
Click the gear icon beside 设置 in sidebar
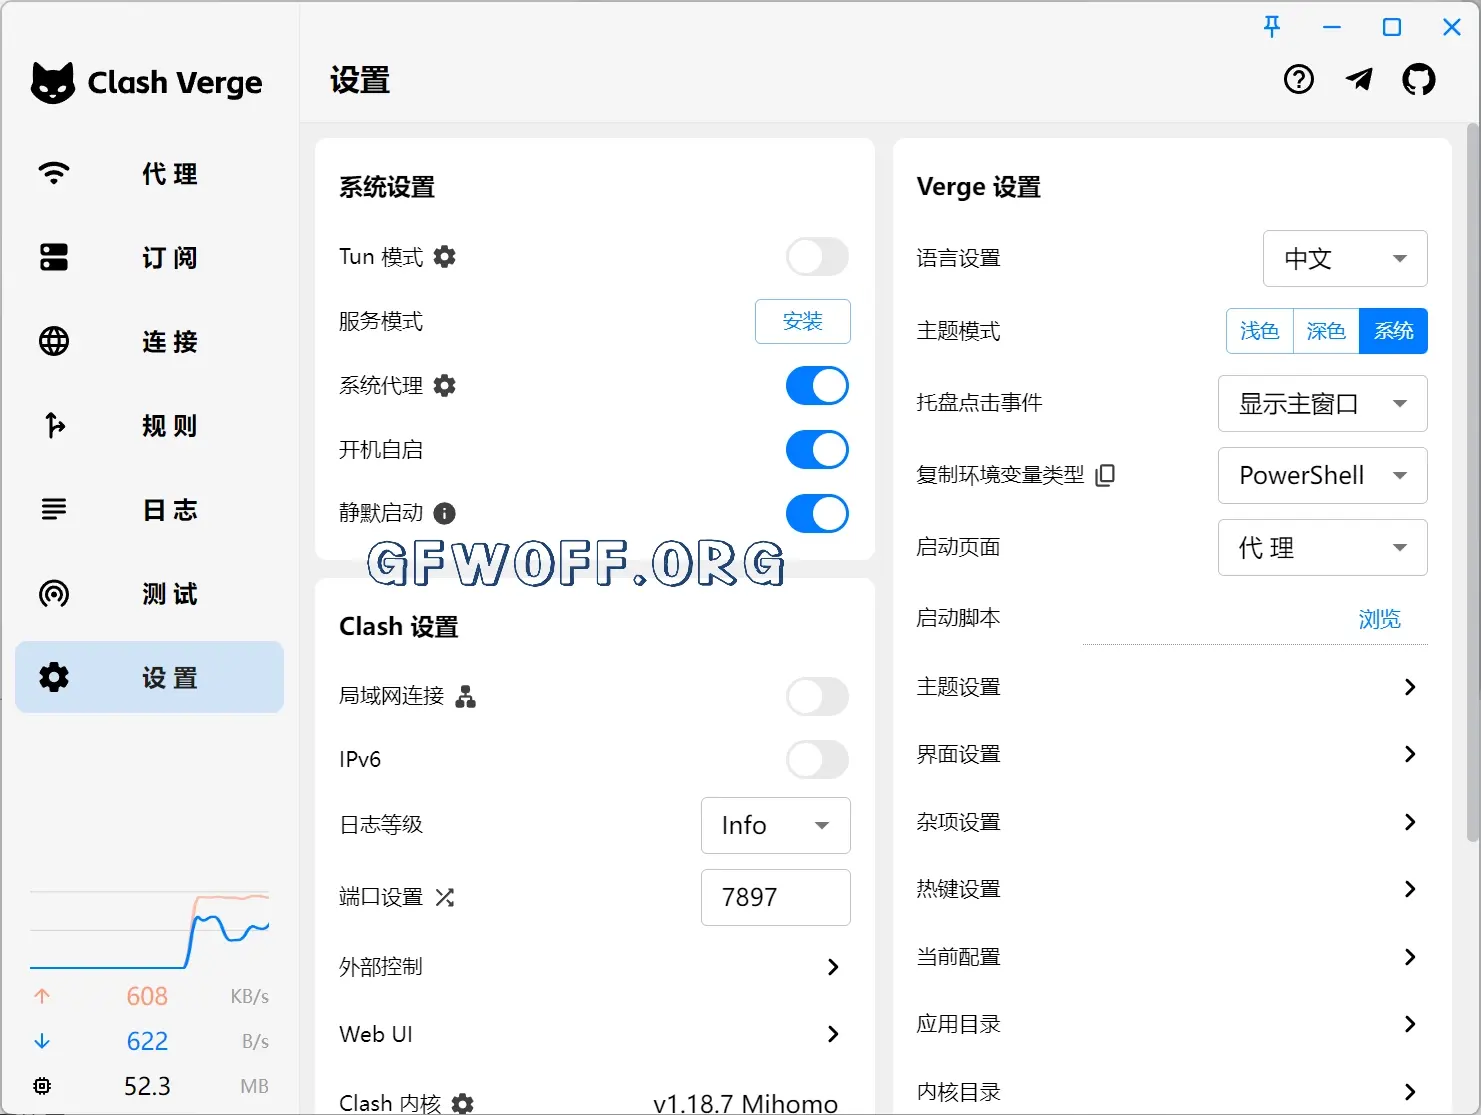click(54, 677)
